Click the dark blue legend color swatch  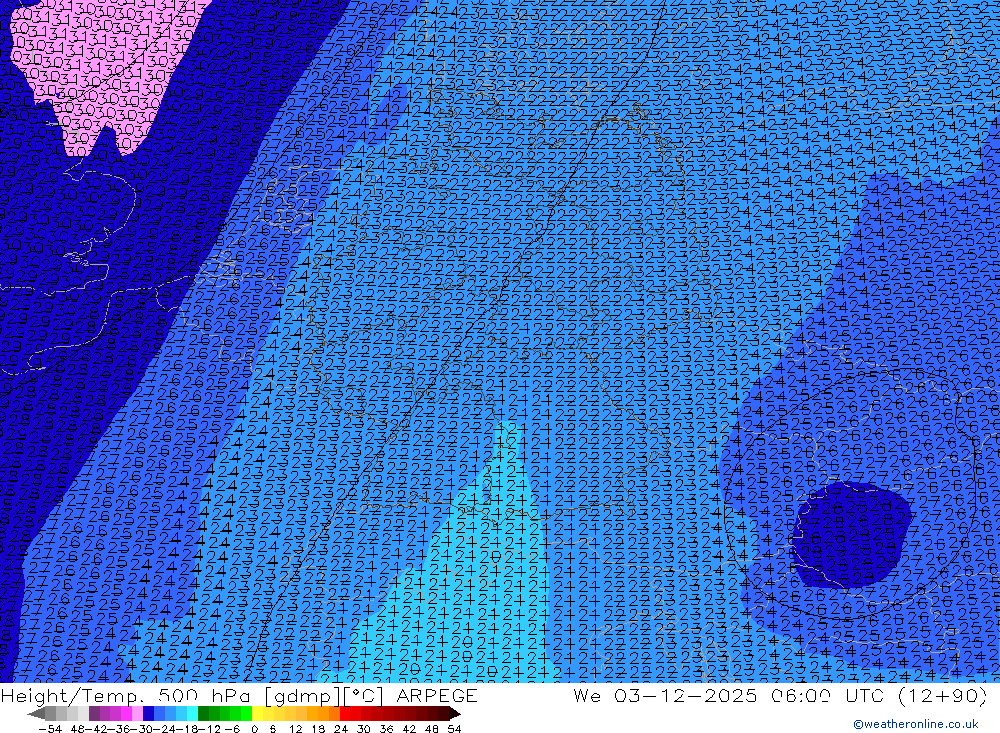click(x=148, y=714)
